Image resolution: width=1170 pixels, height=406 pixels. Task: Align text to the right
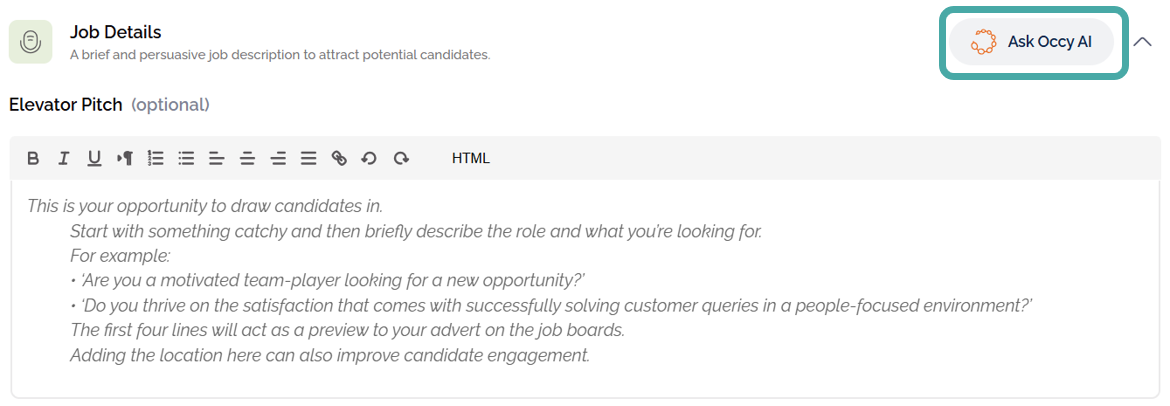pos(278,158)
